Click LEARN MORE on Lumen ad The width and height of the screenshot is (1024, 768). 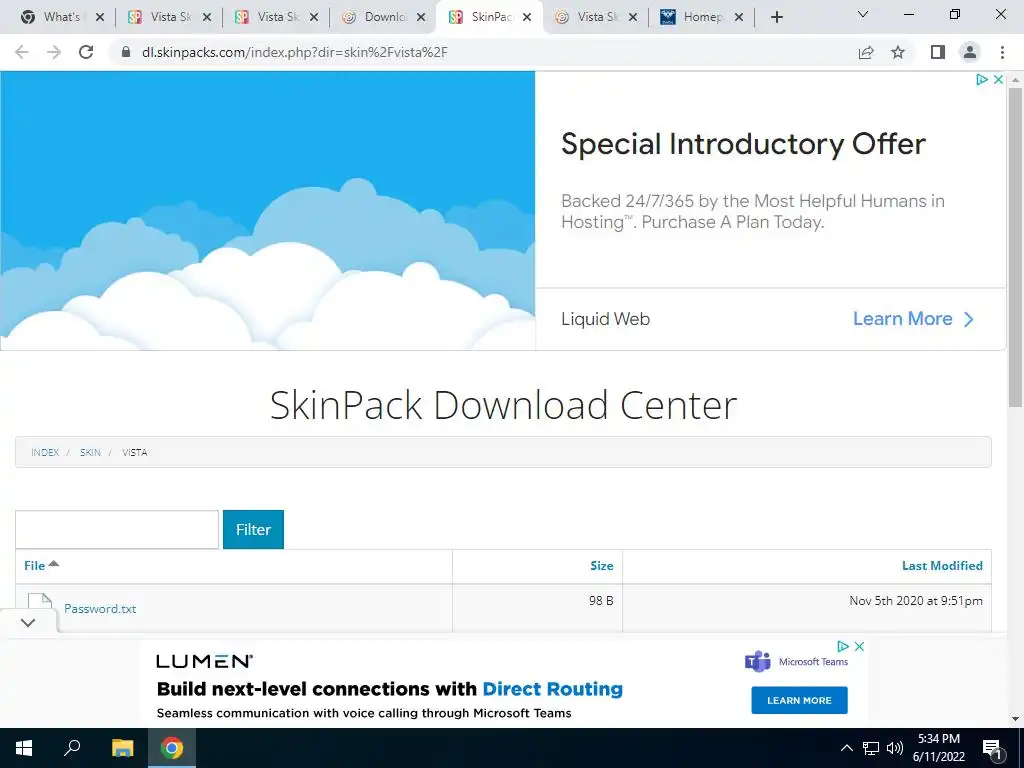click(799, 700)
